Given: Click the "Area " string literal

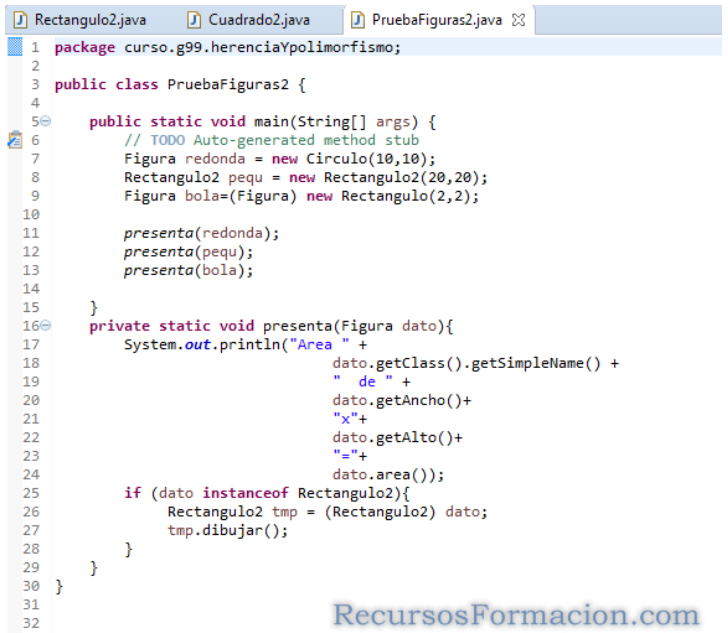Looking at the screenshot, I should pos(319,345).
